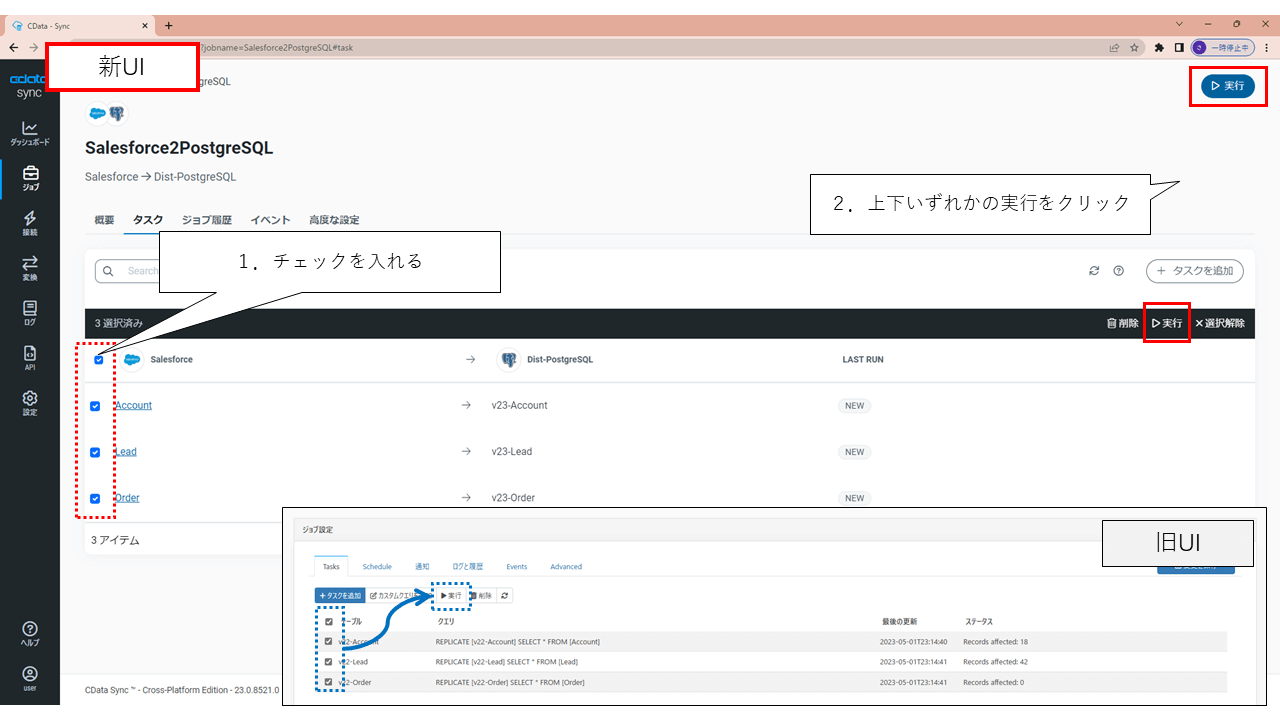Click the search magnifier icon in the task search

[x=108, y=271]
